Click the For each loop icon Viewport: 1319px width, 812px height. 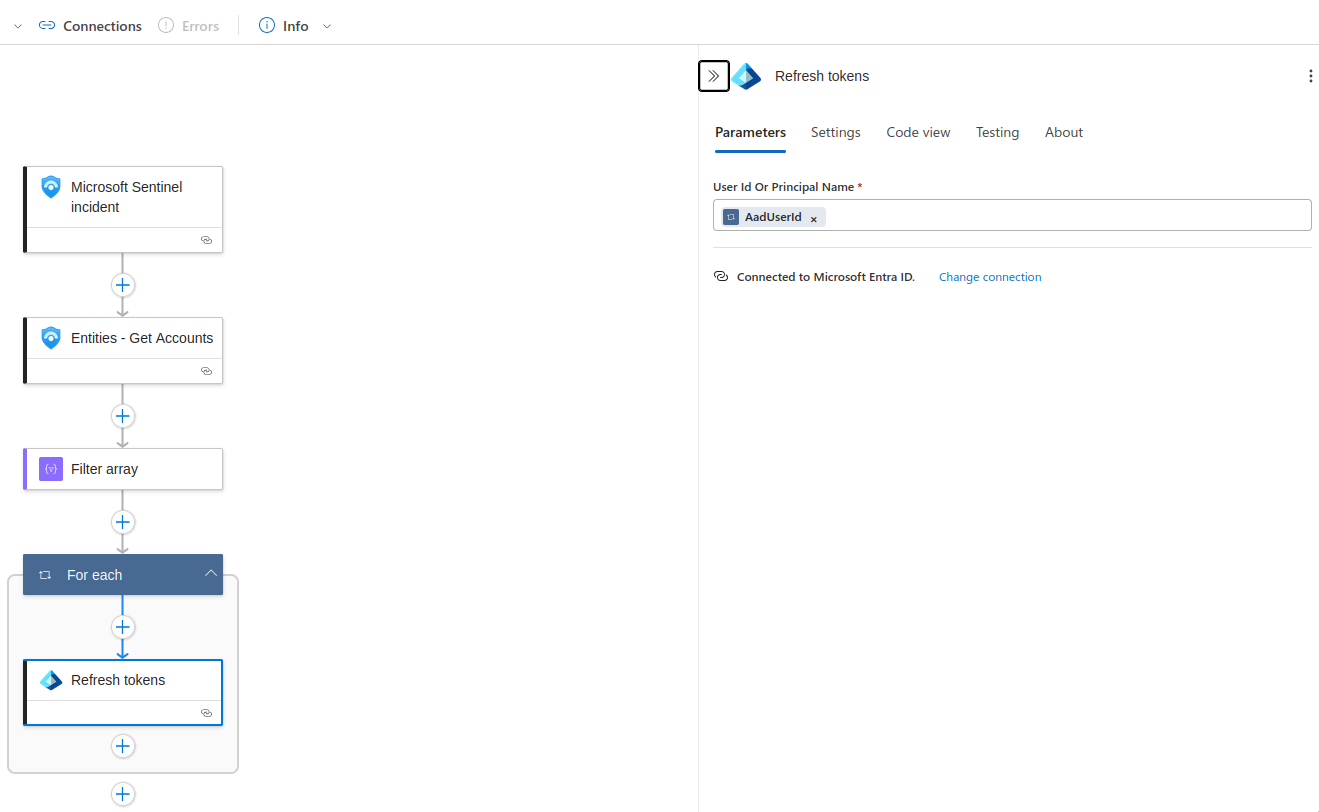pyautogui.click(x=45, y=575)
